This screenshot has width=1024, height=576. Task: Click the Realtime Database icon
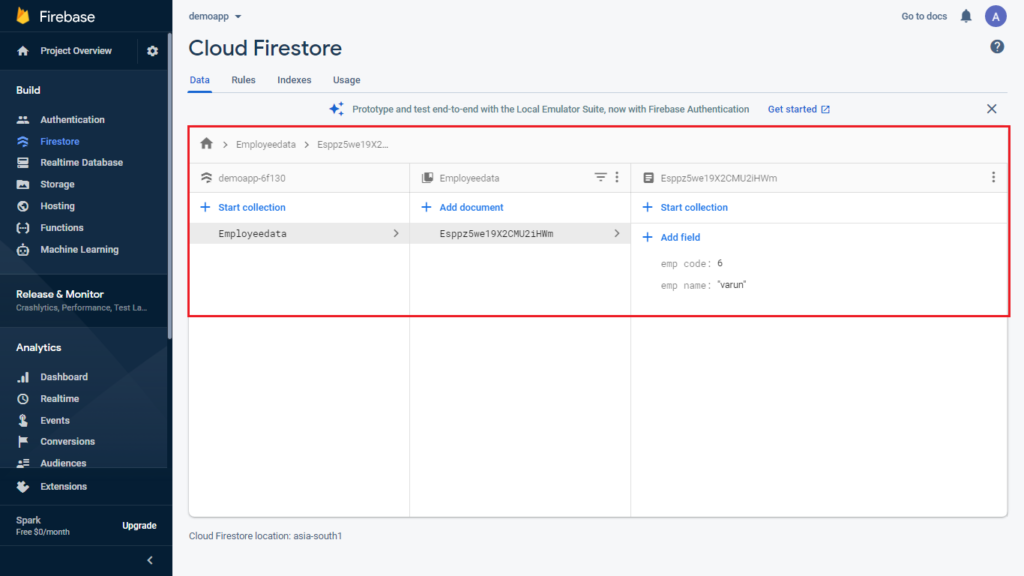tap(23, 163)
